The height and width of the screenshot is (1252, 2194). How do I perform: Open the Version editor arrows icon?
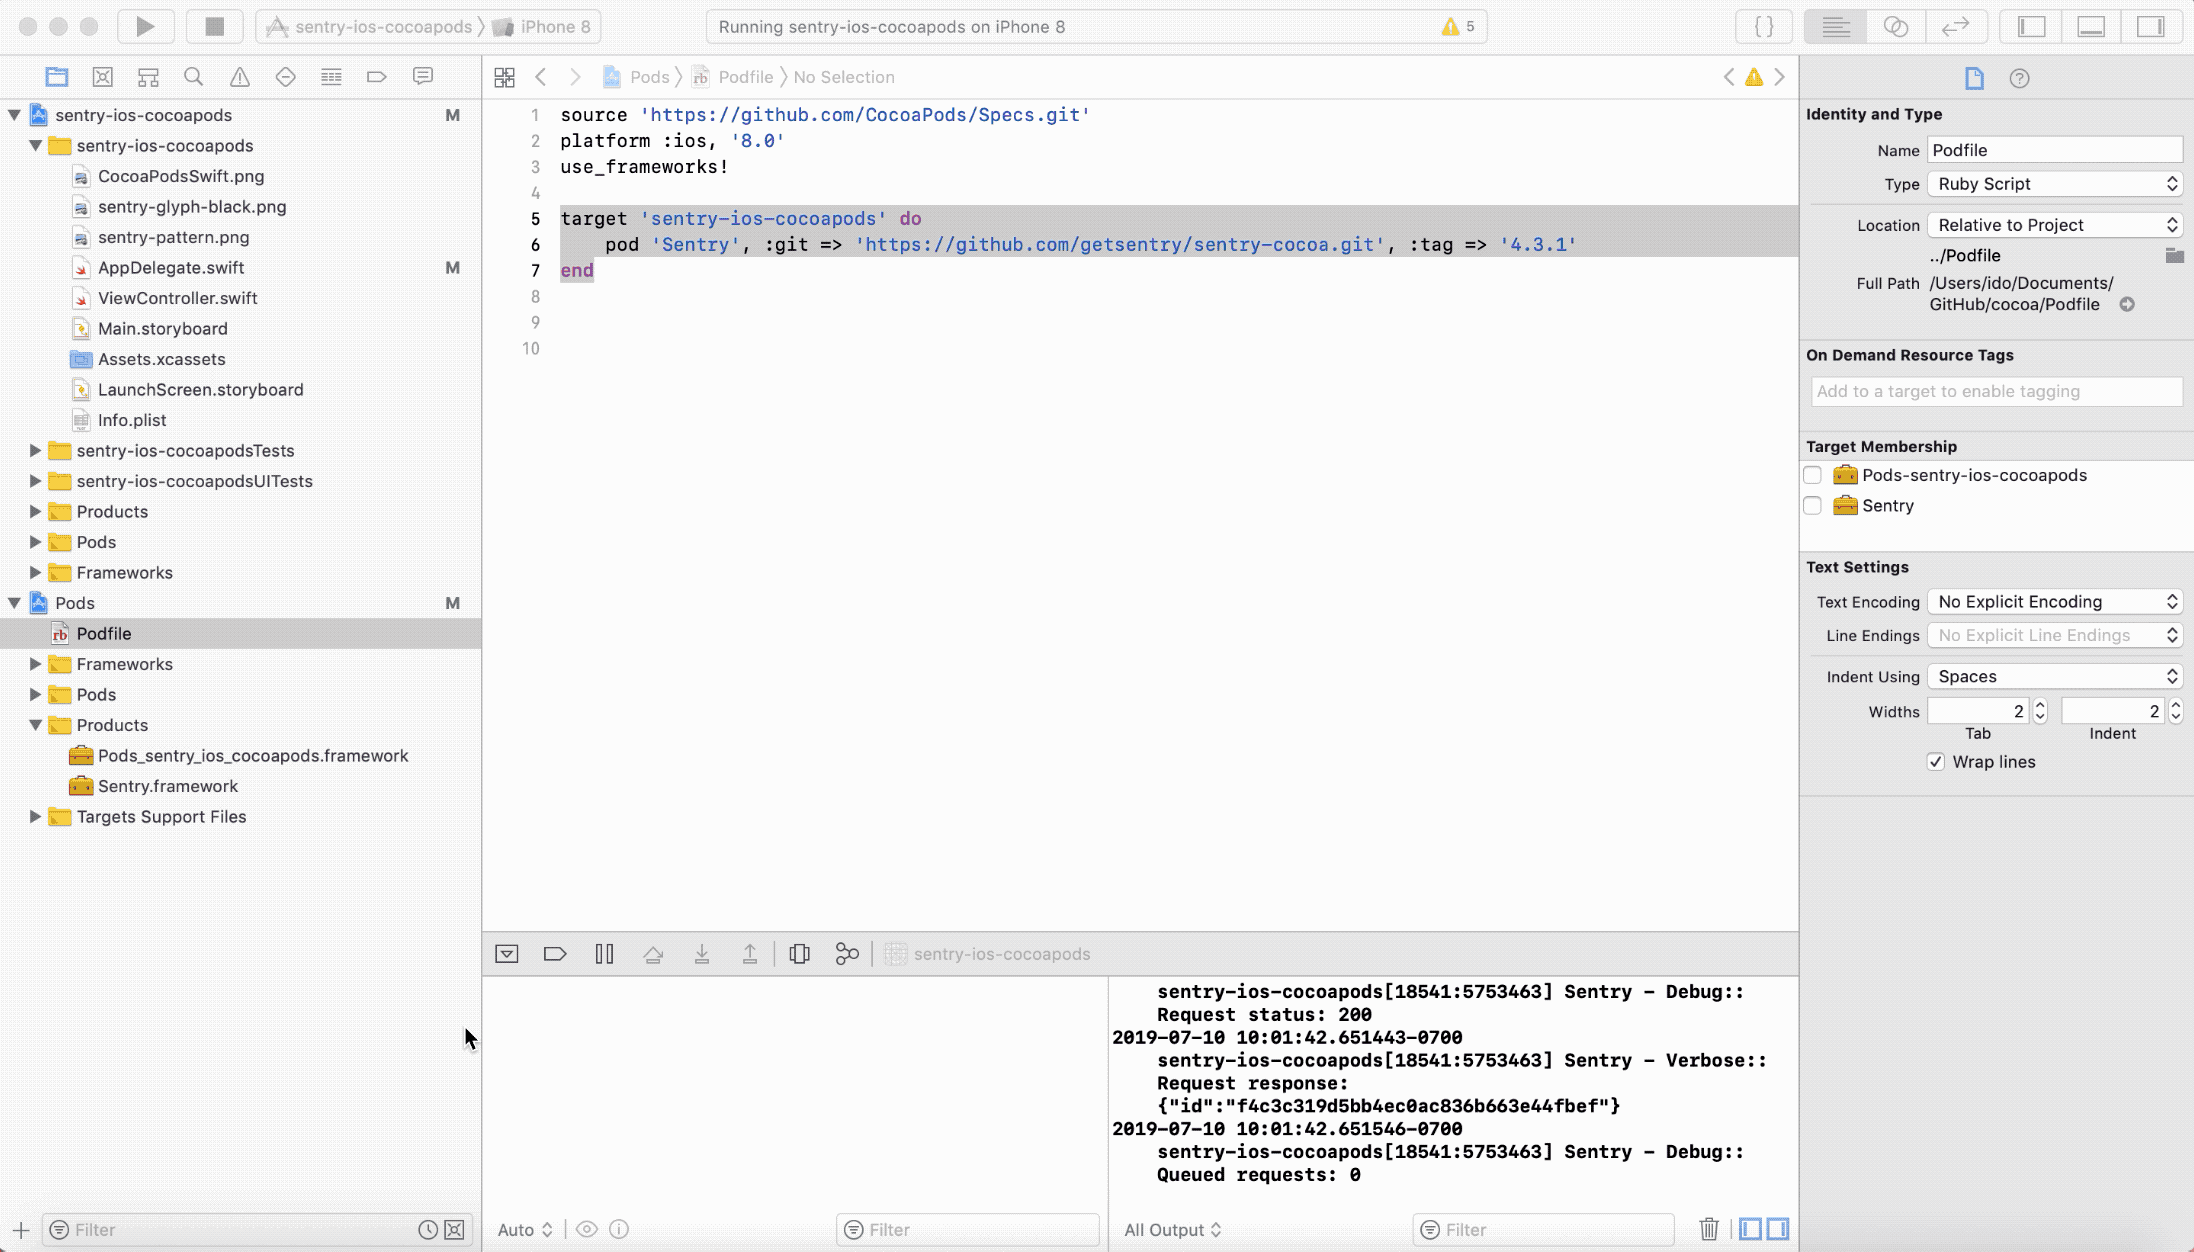click(1955, 27)
